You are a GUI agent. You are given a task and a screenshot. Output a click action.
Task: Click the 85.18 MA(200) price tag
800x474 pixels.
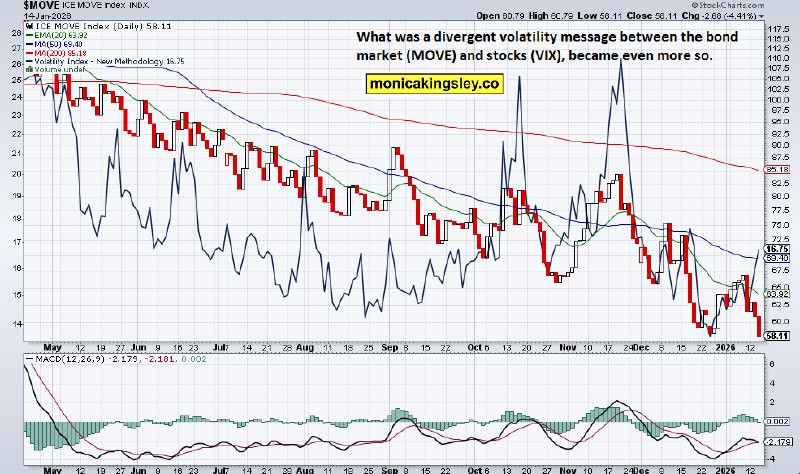pos(778,169)
